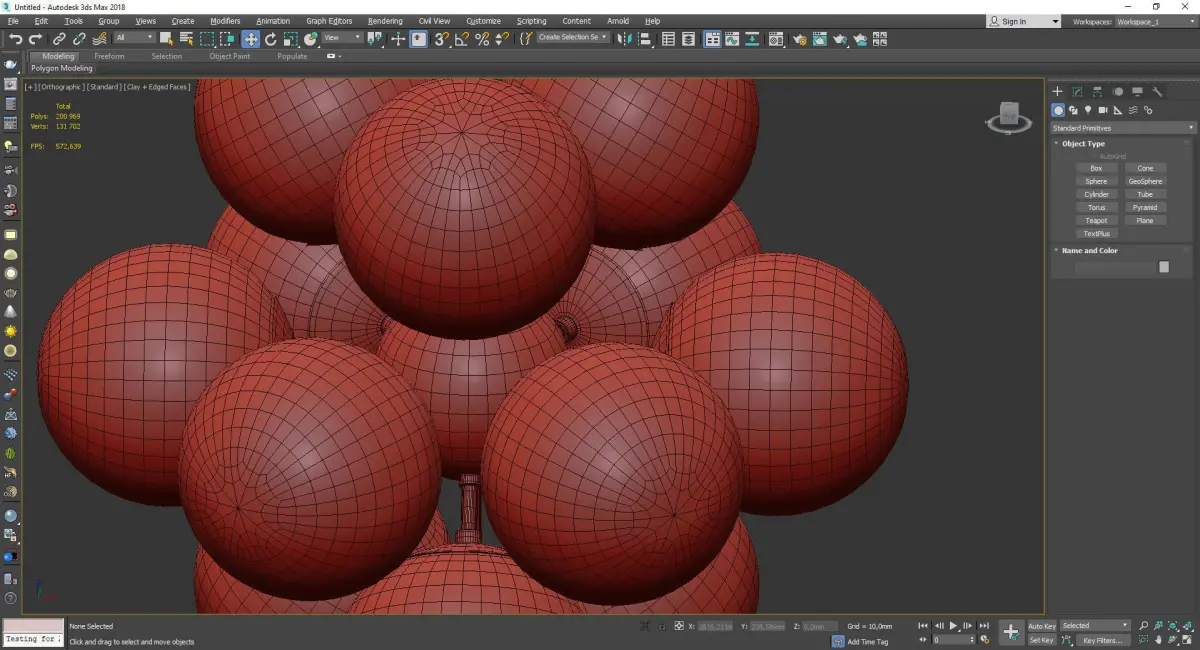The image size is (1200, 650).
Task: Click the Set Key button
Action: point(1041,640)
